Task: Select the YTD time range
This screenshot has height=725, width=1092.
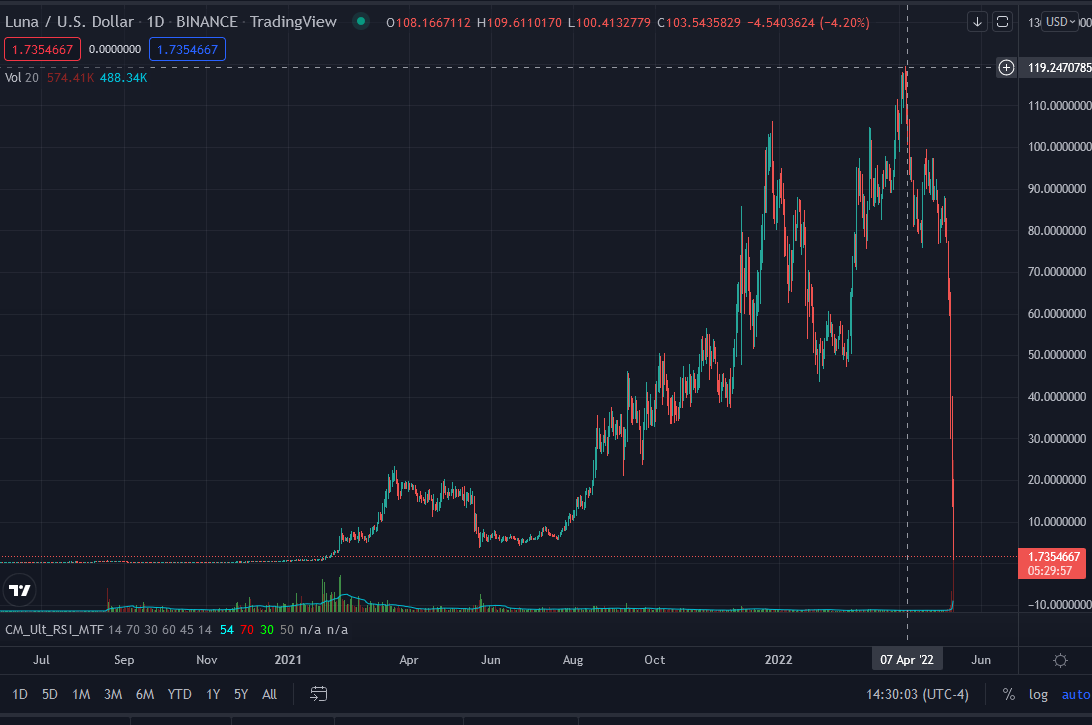Action: click(x=179, y=694)
